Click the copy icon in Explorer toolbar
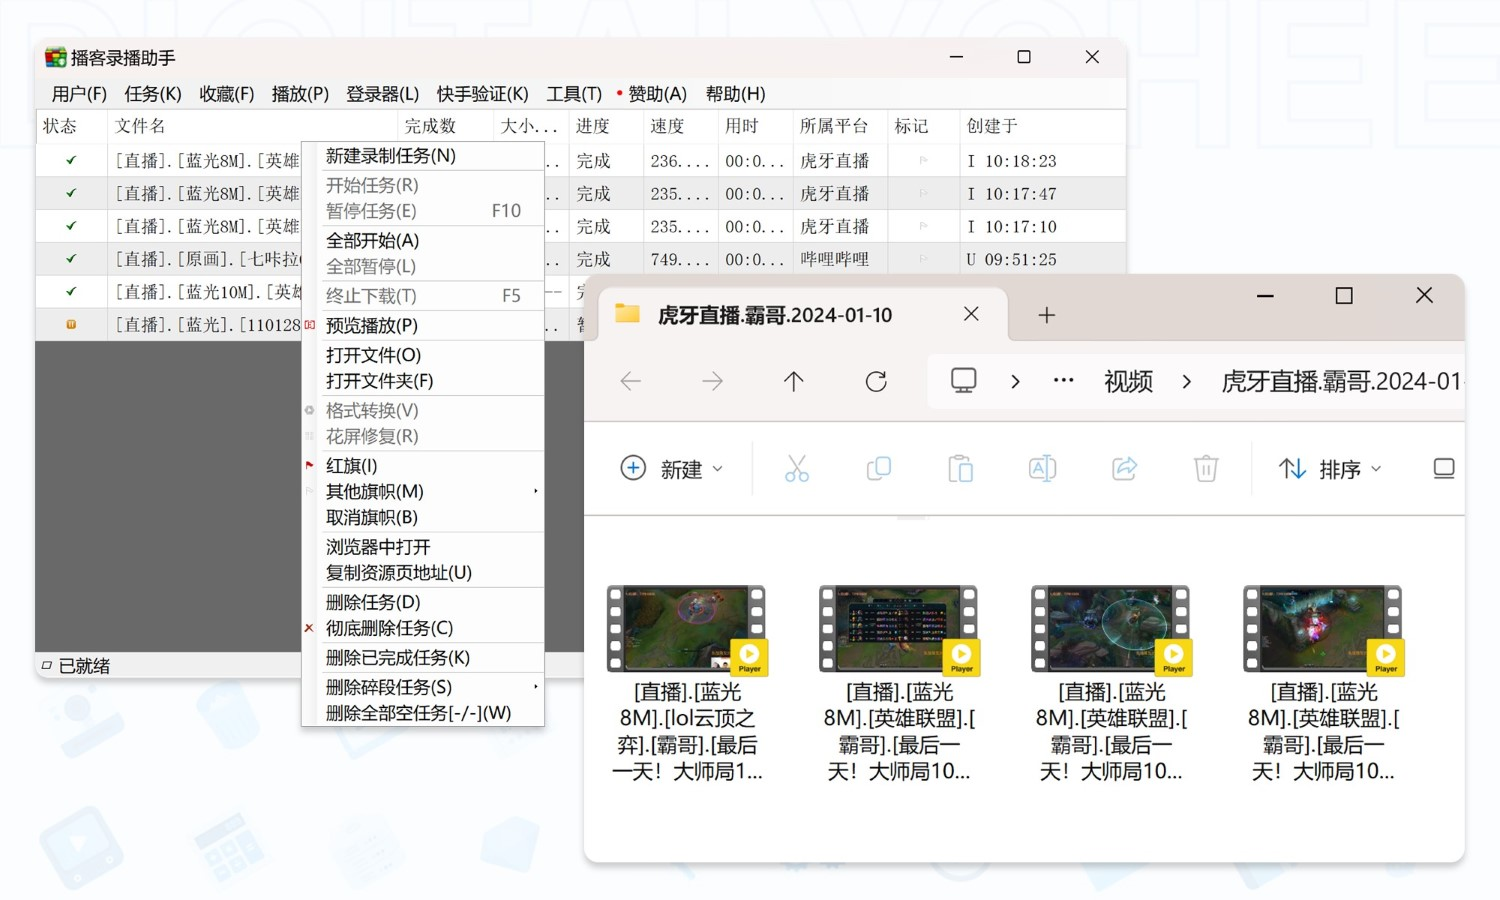The width and height of the screenshot is (1500, 900). coord(879,469)
